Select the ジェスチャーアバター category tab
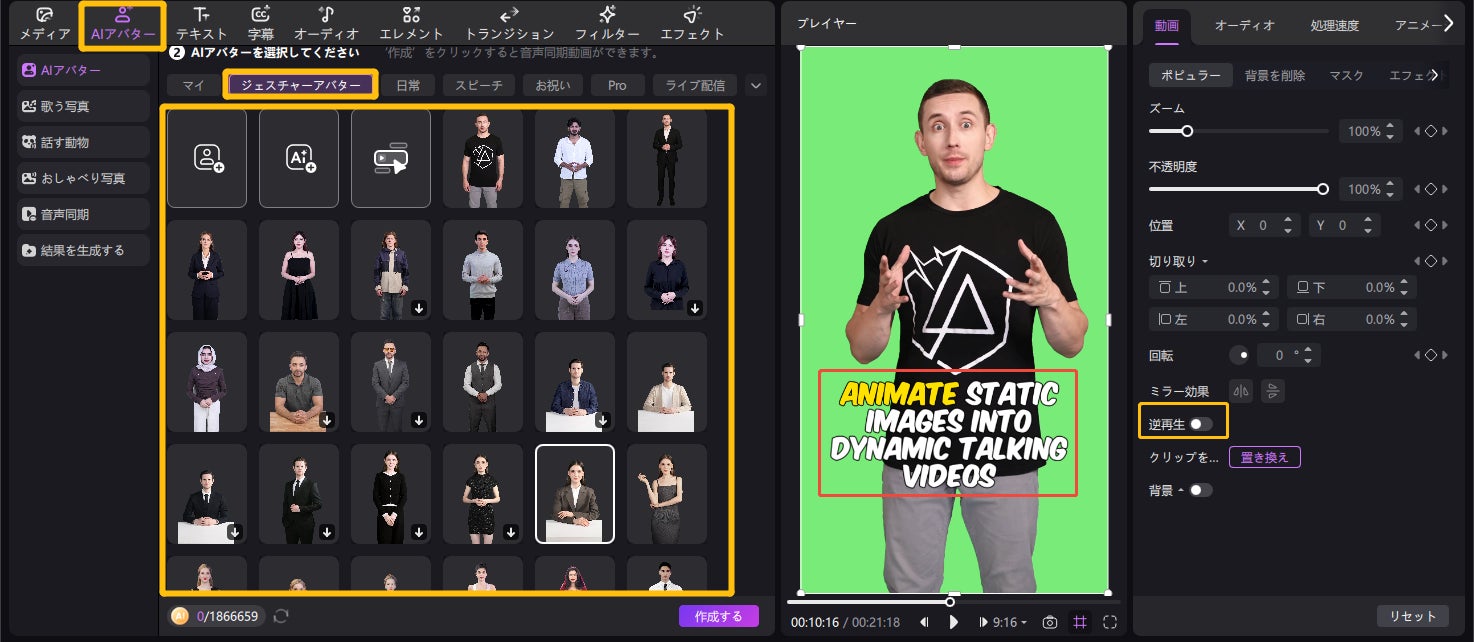 point(301,85)
